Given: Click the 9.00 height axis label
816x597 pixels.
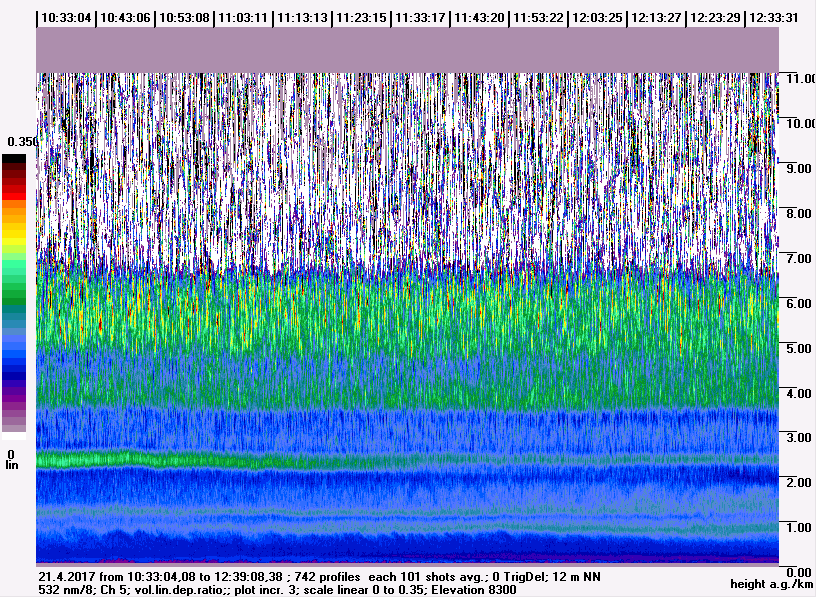Looking at the screenshot, I should (799, 168).
